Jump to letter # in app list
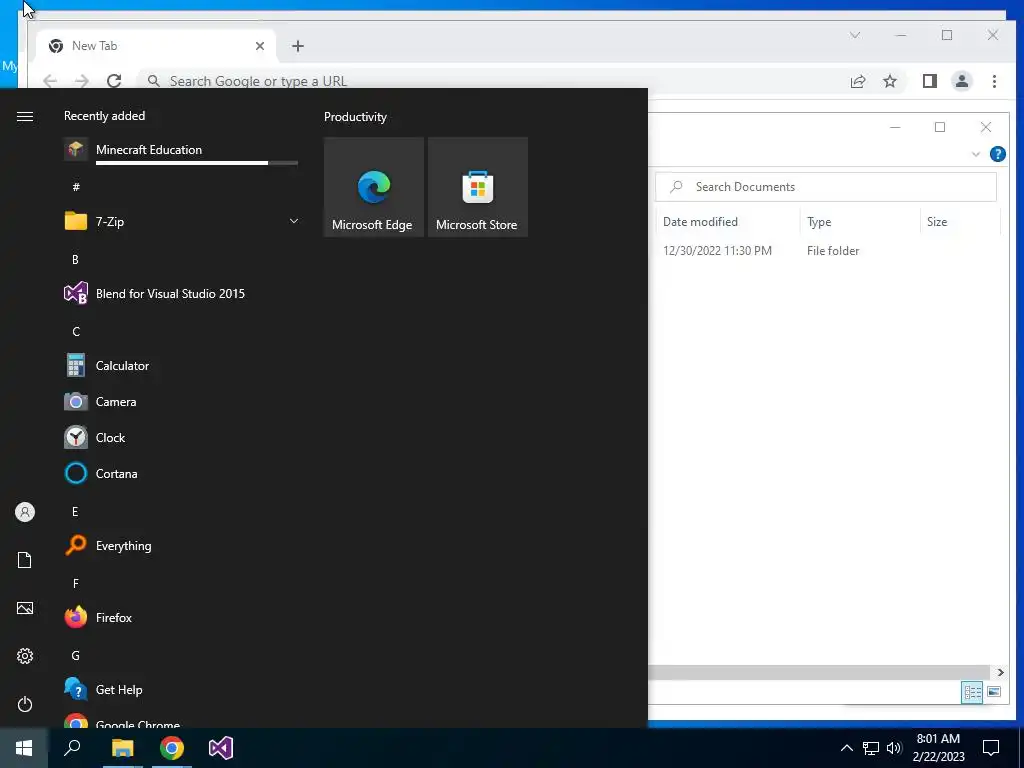The height and width of the screenshot is (768, 1024). point(76,187)
